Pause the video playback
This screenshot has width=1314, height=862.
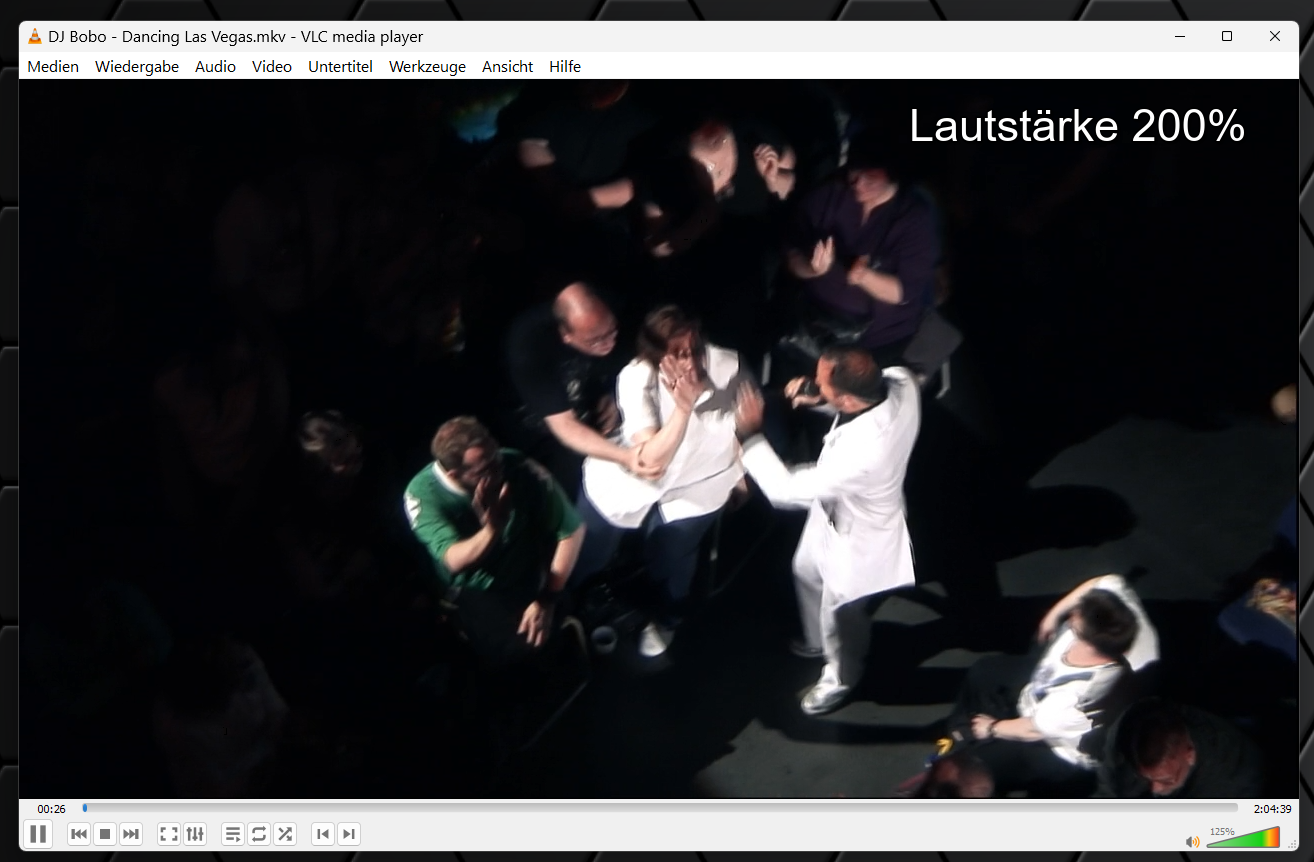coord(38,833)
